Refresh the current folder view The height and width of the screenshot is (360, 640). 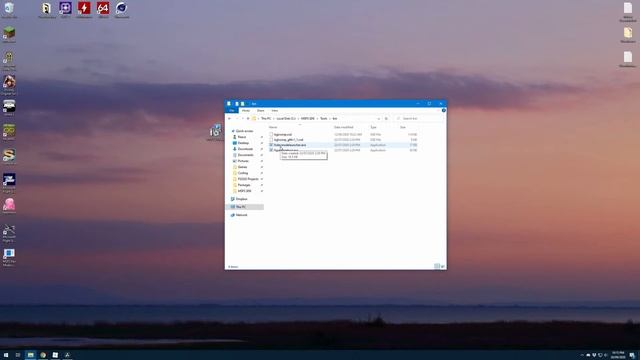386,118
